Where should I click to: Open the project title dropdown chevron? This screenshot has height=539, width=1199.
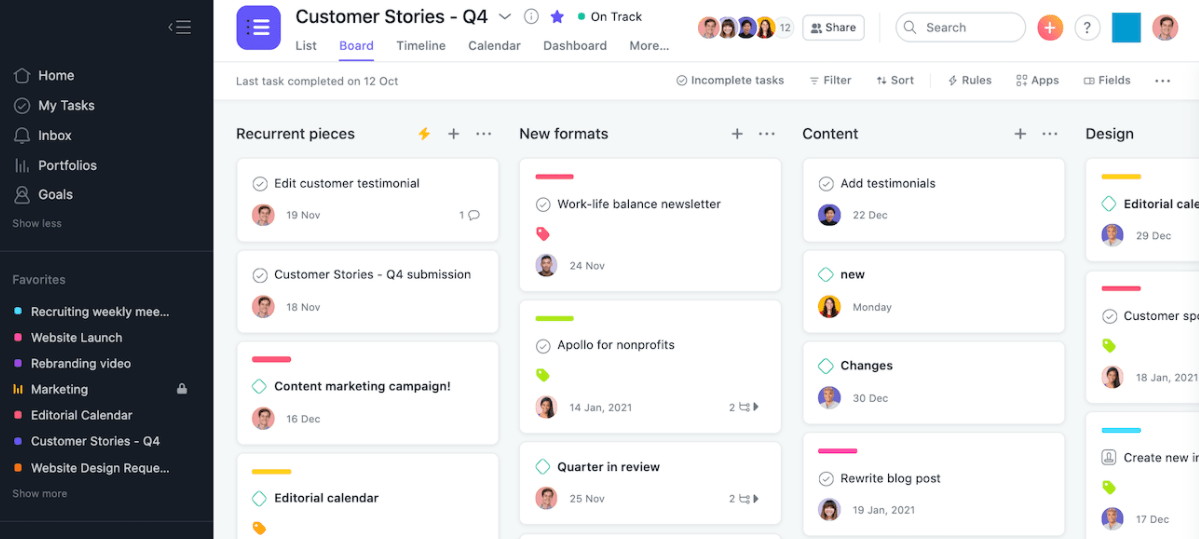pyautogui.click(x=505, y=17)
